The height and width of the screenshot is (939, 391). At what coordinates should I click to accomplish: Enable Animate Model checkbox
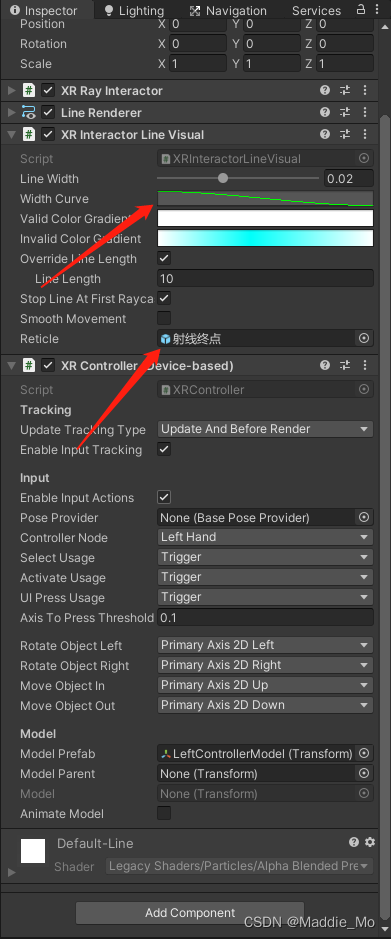pos(163,813)
